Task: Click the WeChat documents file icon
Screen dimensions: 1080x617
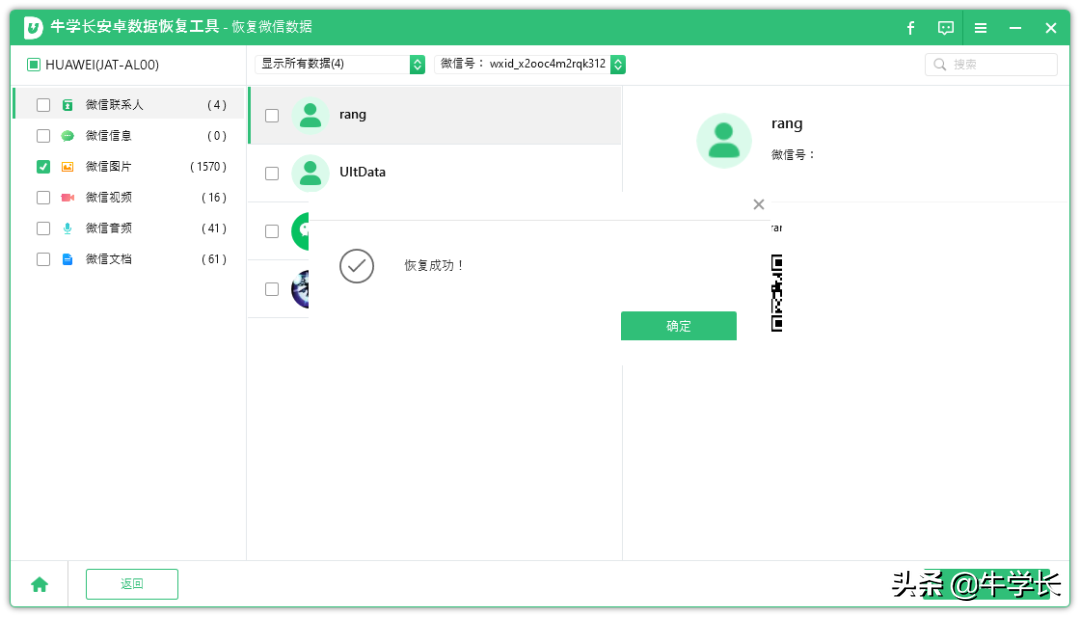Action: pos(68,259)
